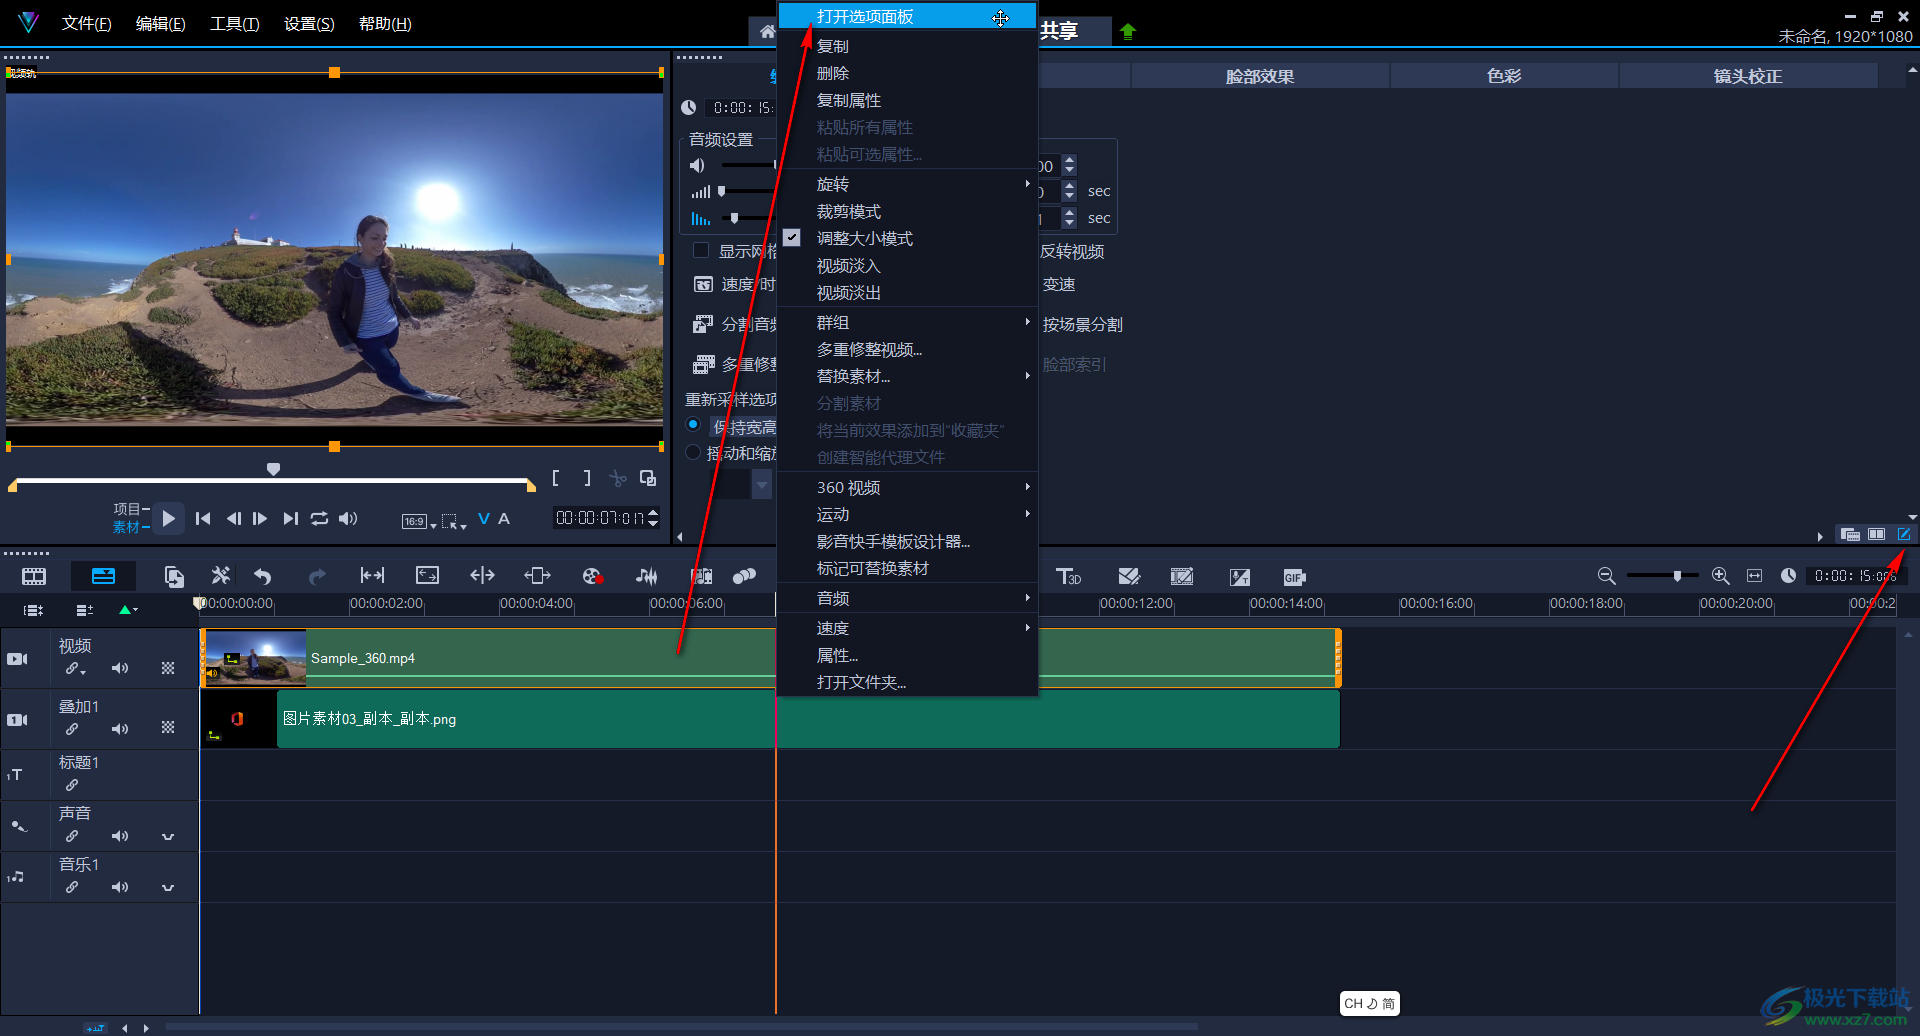Zoom in the timeline

(x=1720, y=576)
